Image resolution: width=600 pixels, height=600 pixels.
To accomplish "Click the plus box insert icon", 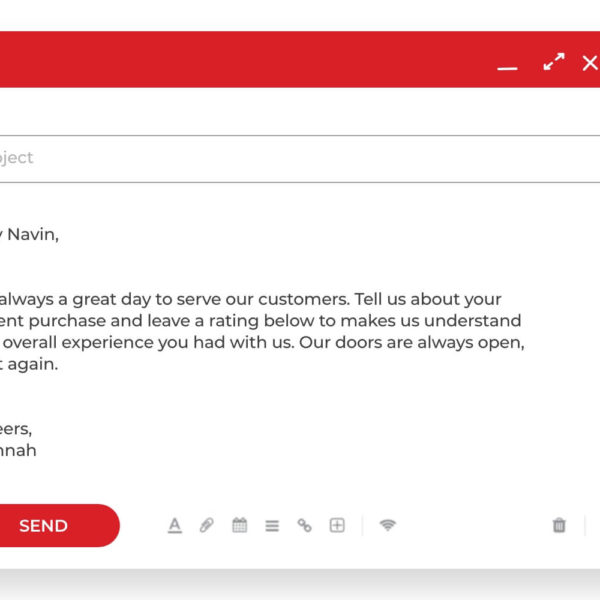I will [337, 525].
